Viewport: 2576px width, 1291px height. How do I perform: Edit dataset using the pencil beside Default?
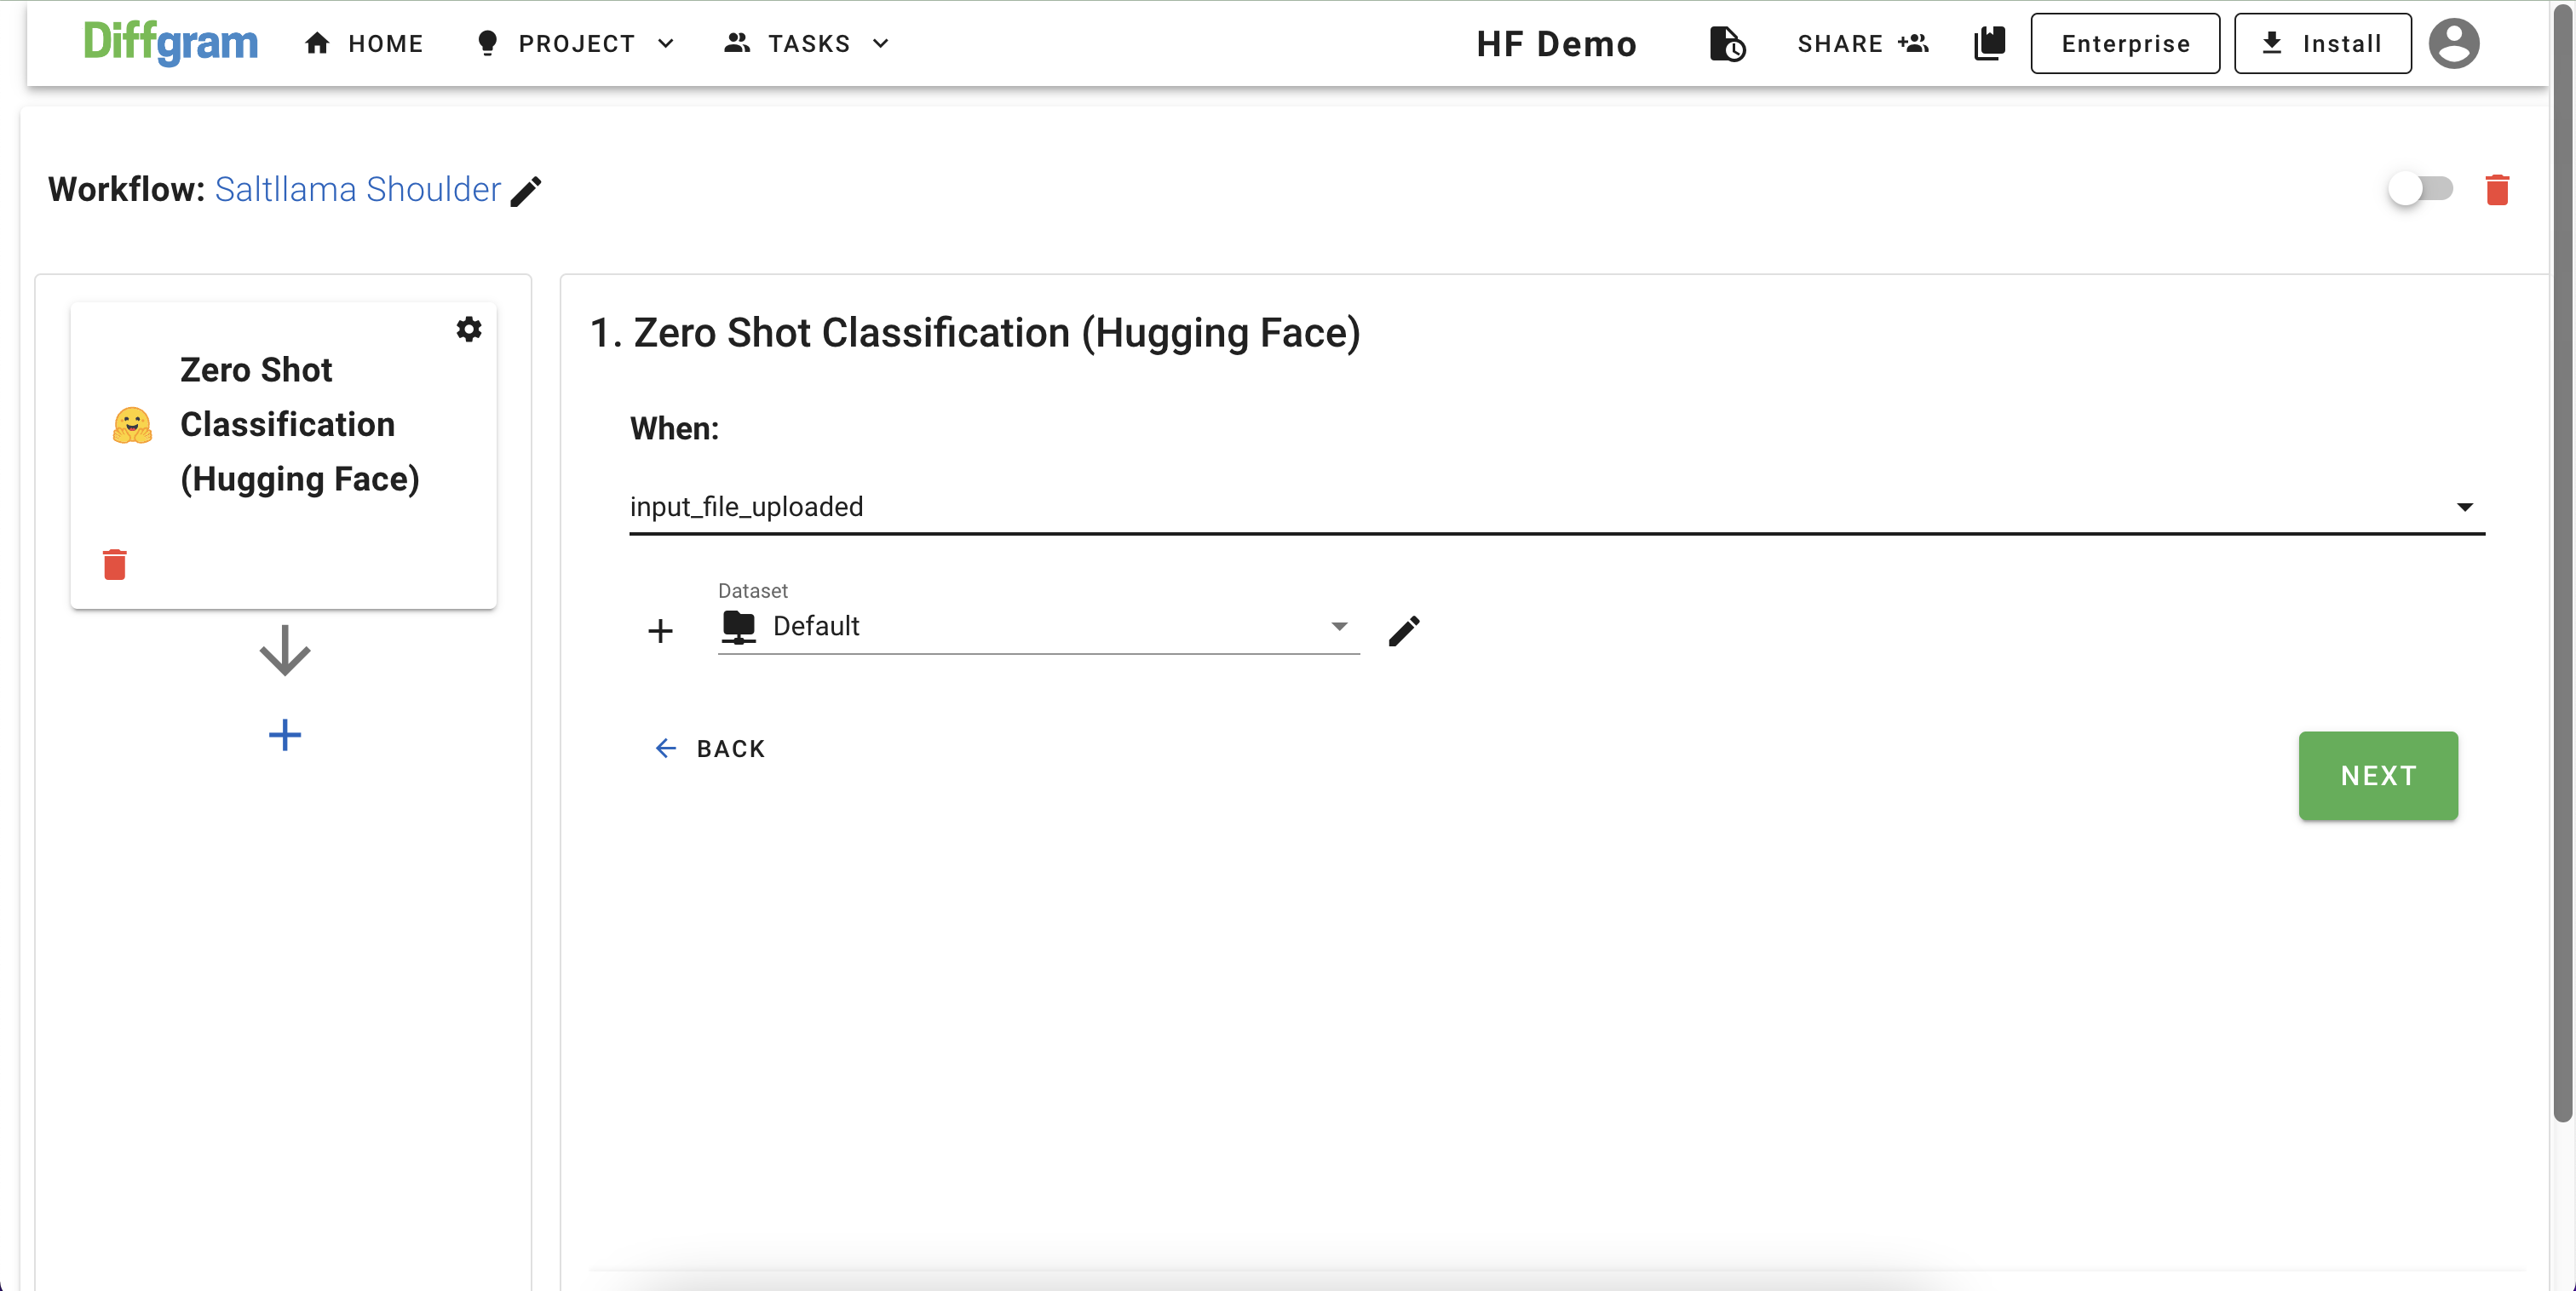coord(1403,631)
